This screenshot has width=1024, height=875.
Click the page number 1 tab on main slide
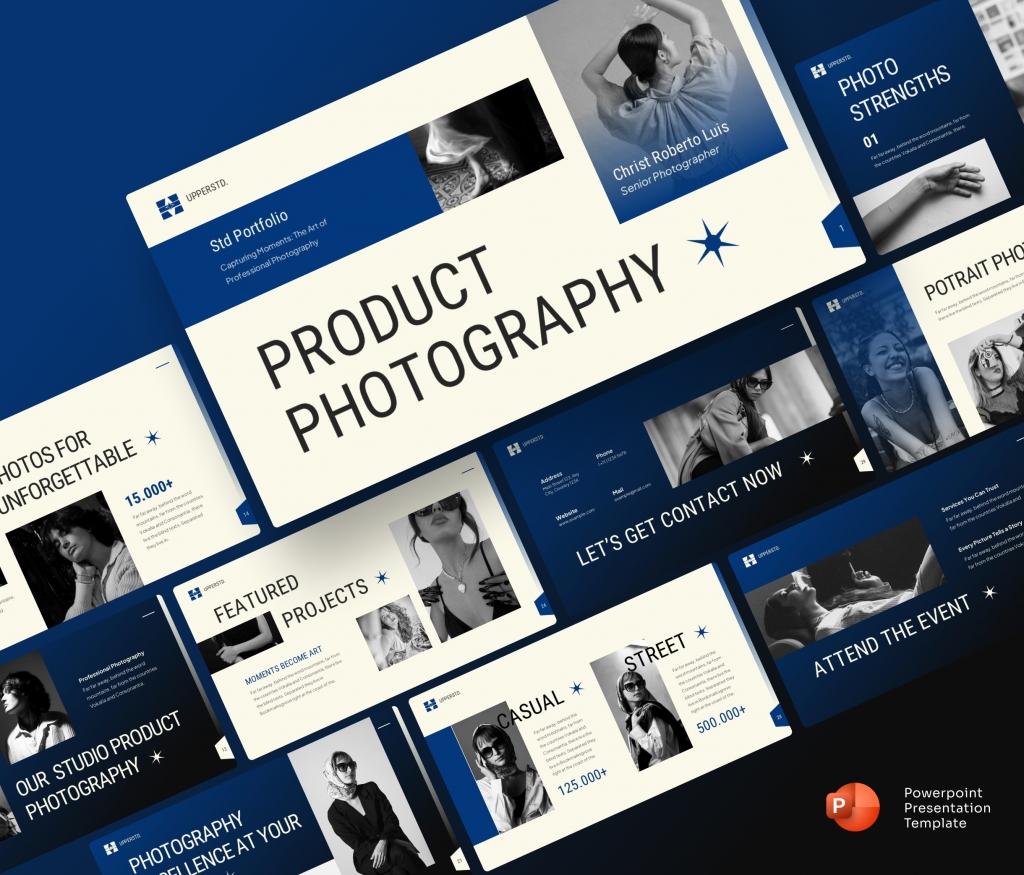coord(842,227)
